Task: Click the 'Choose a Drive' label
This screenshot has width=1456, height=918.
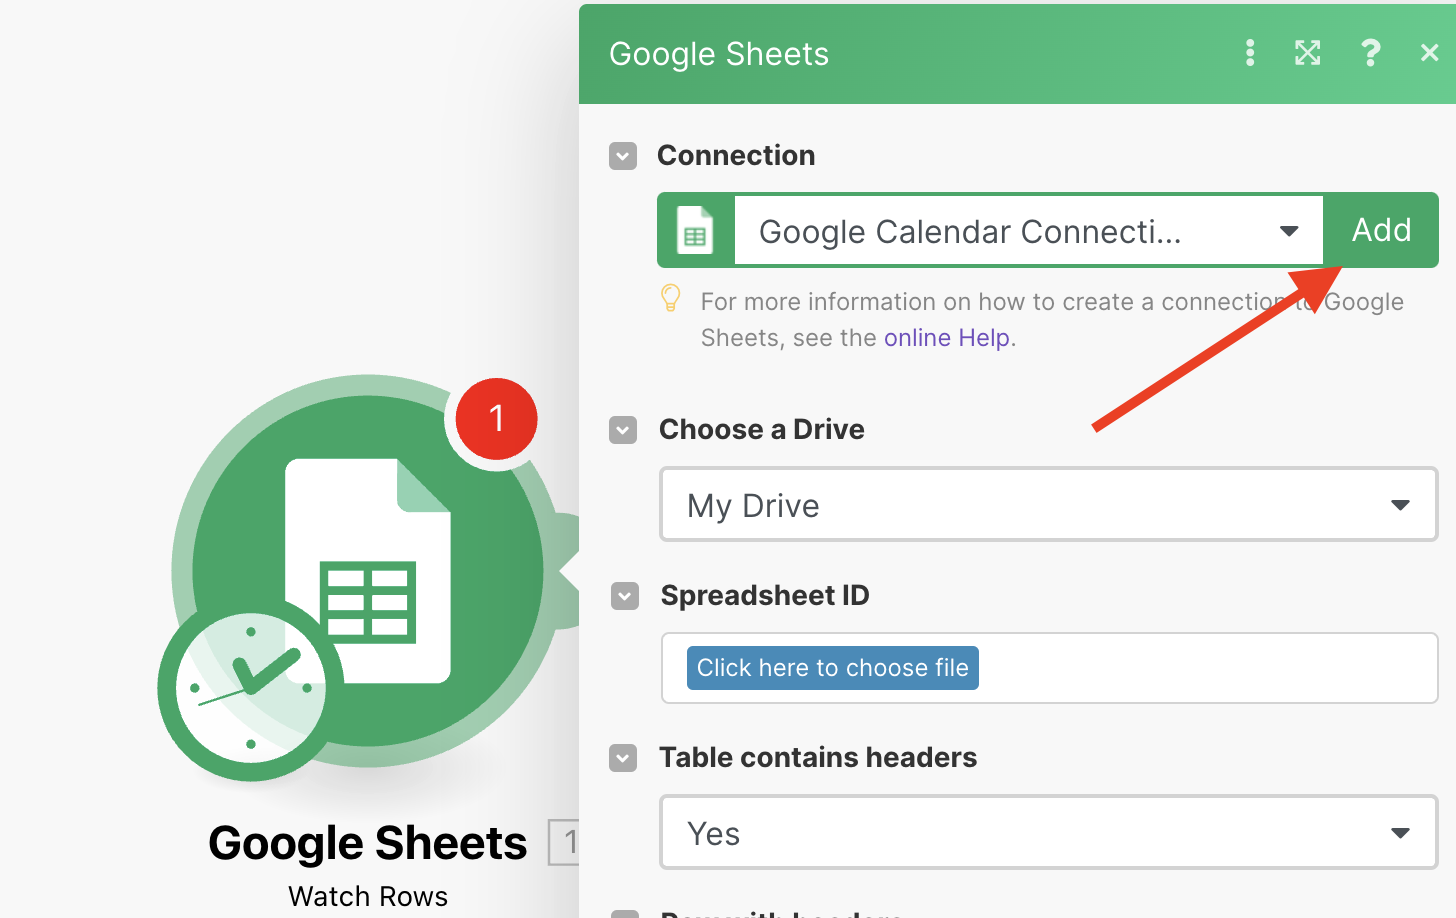Action: 761,430
